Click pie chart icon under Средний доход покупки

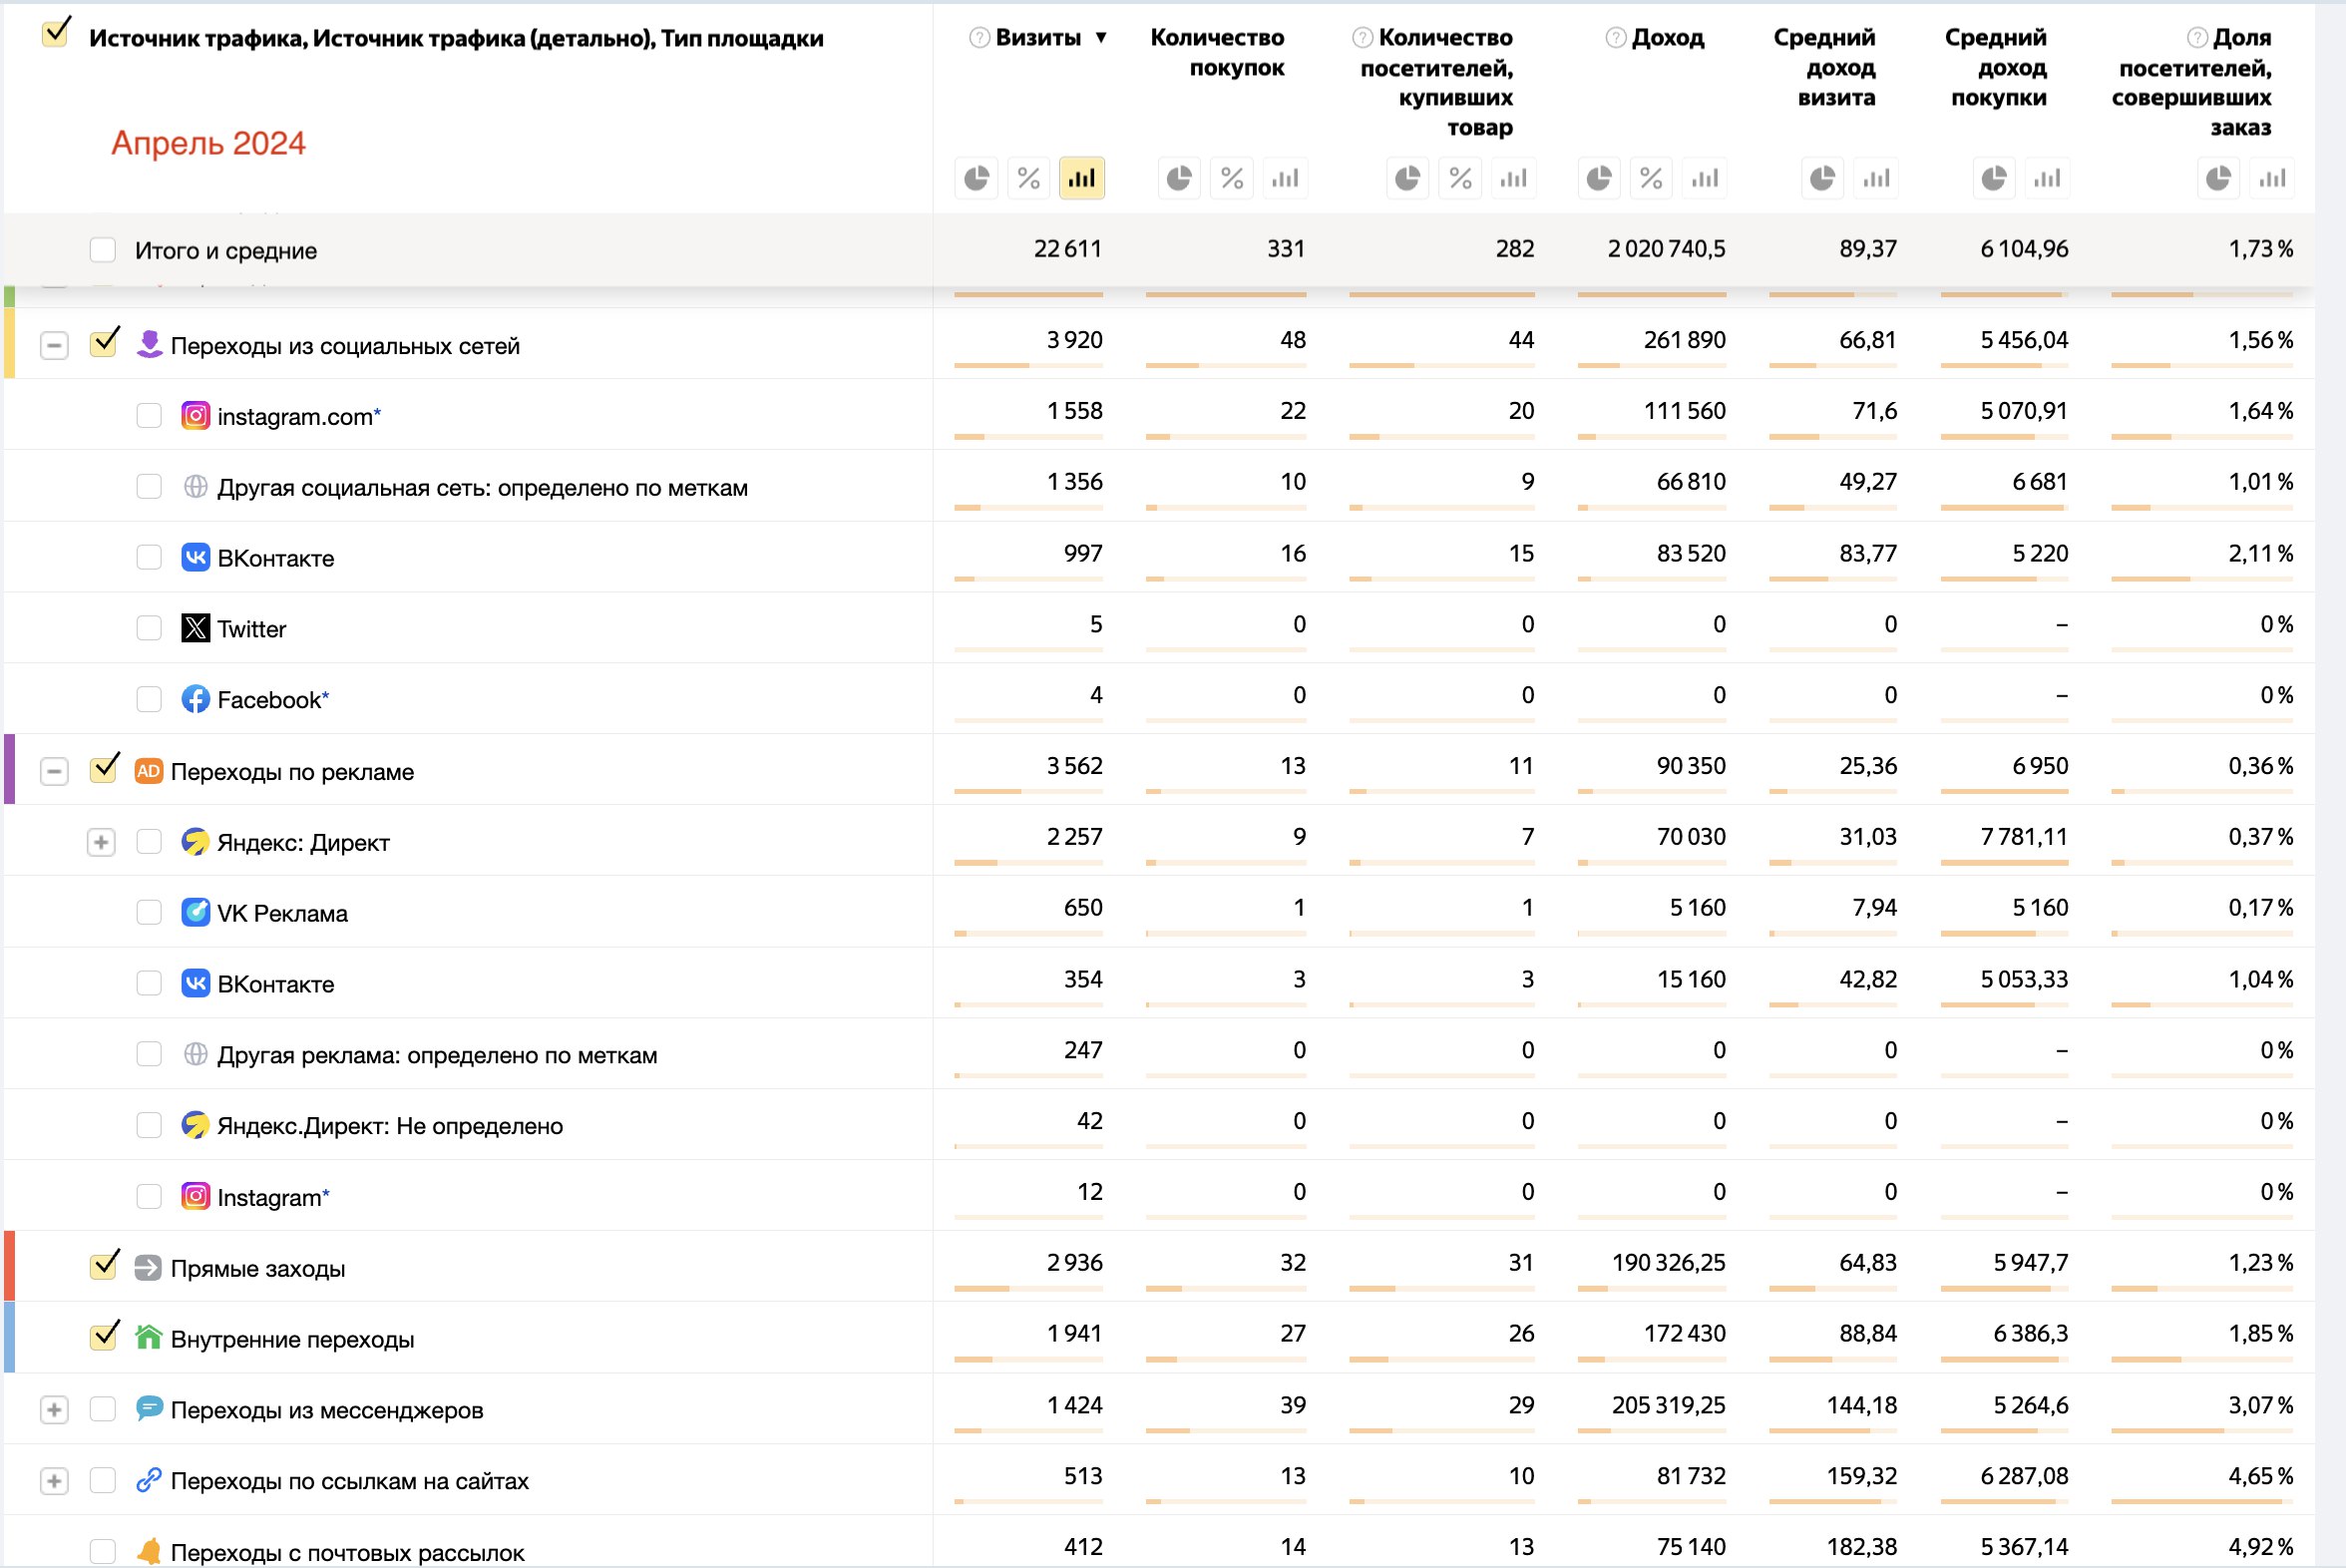pyautogui.click(x=1994, y=178)
